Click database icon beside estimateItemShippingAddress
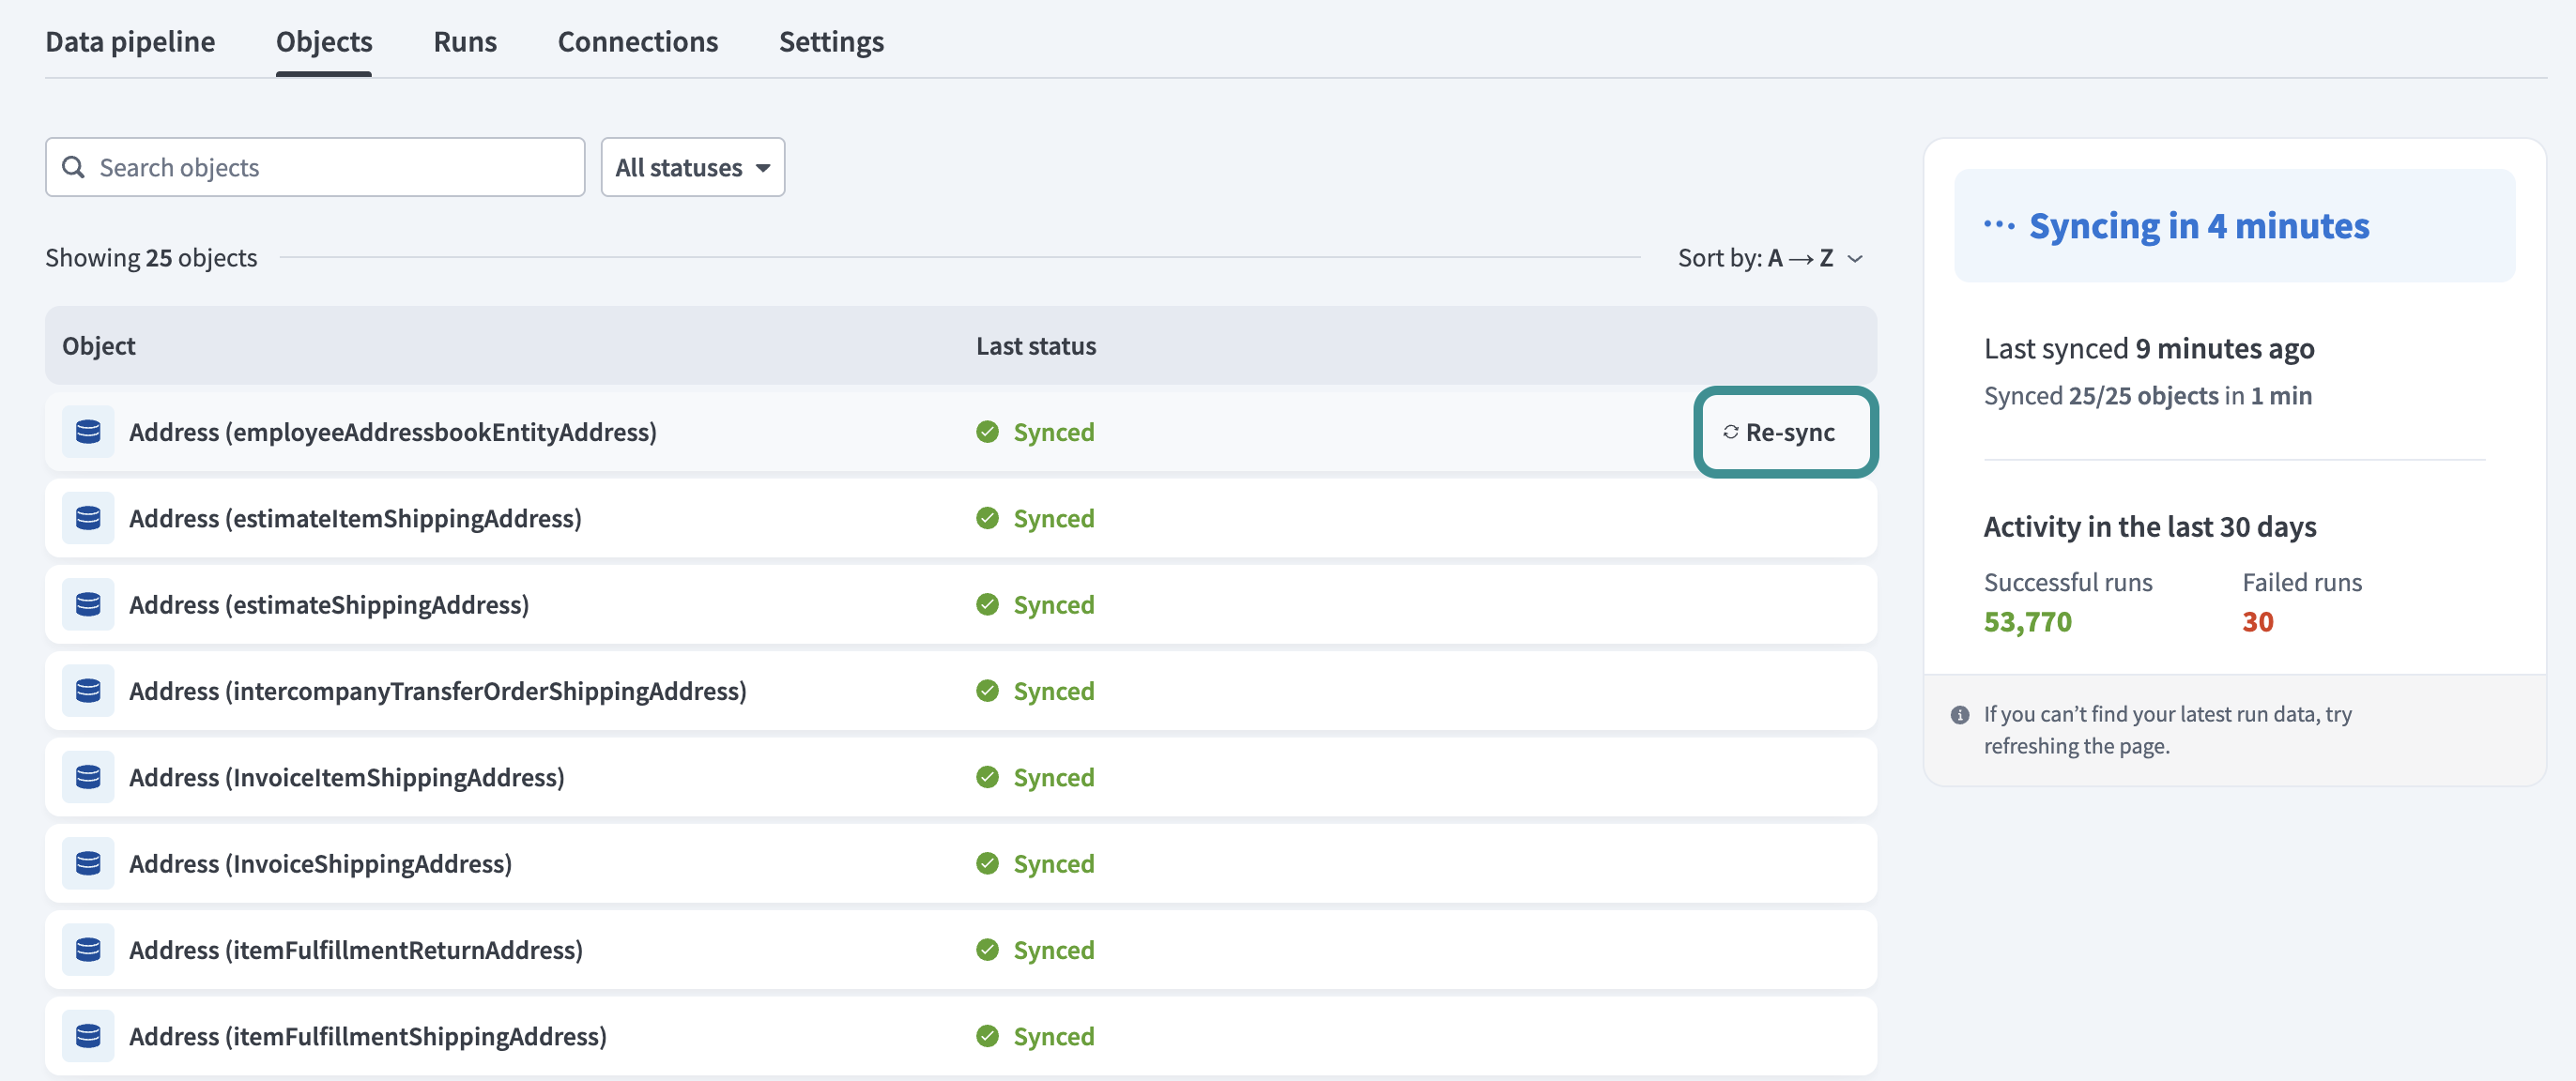Image resolution: width=2576 pixels, height=1081 pixels. click(x=88, y=518)
